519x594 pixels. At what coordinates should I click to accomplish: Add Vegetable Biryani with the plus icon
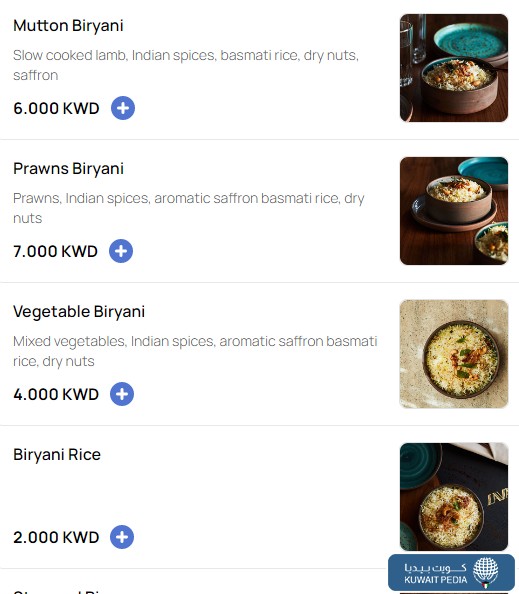coord(122,394)
